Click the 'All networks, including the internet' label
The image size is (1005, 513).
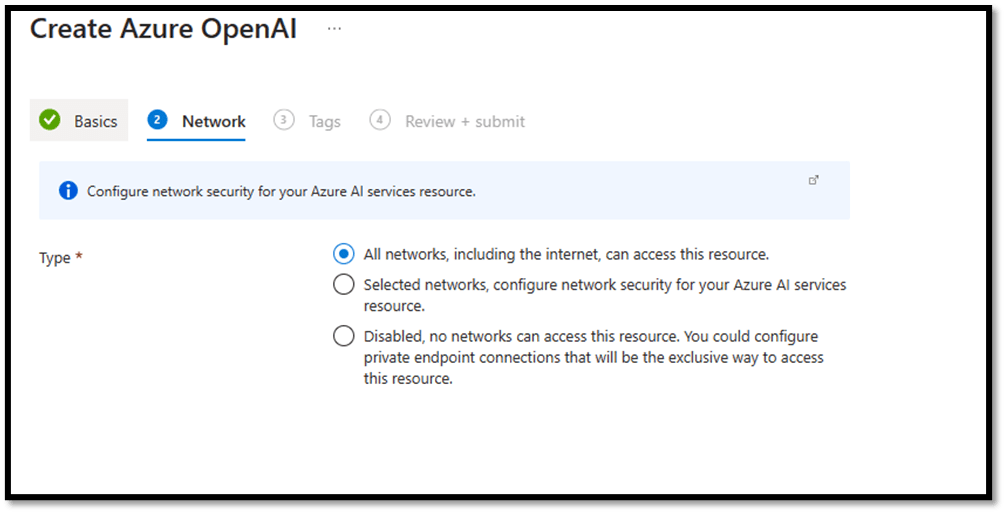click(x=566, y=254)
